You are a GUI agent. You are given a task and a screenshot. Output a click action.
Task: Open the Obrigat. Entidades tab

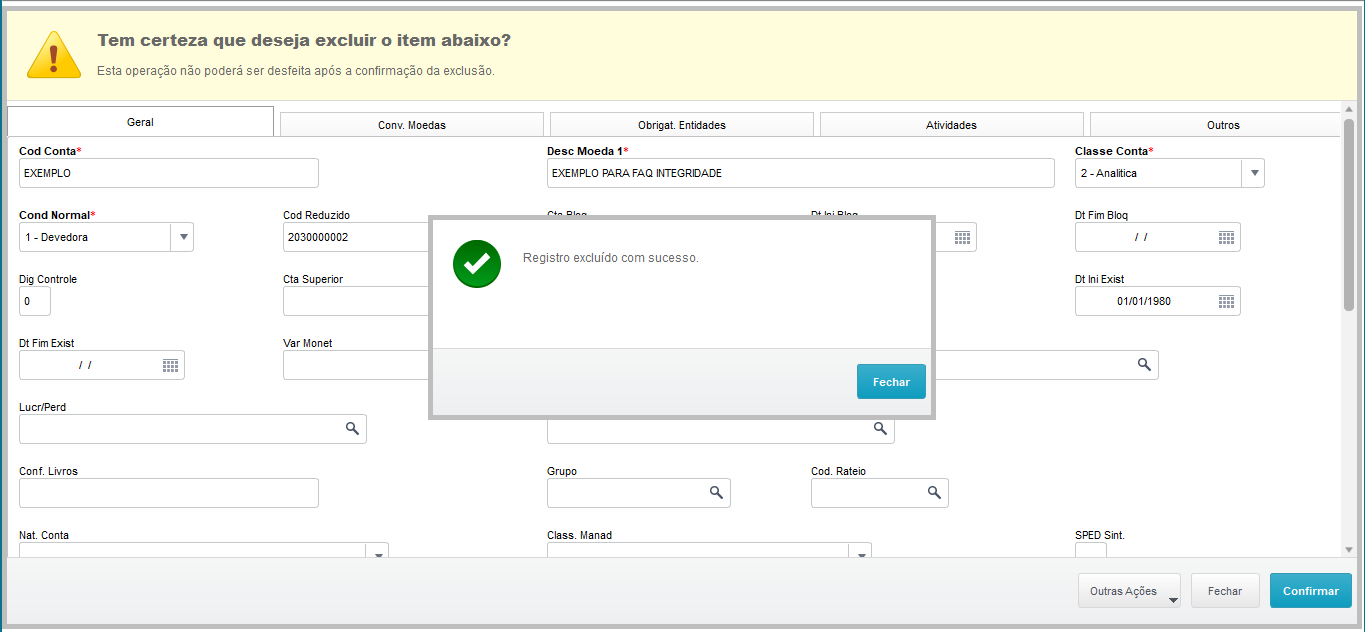click(681, 125)
